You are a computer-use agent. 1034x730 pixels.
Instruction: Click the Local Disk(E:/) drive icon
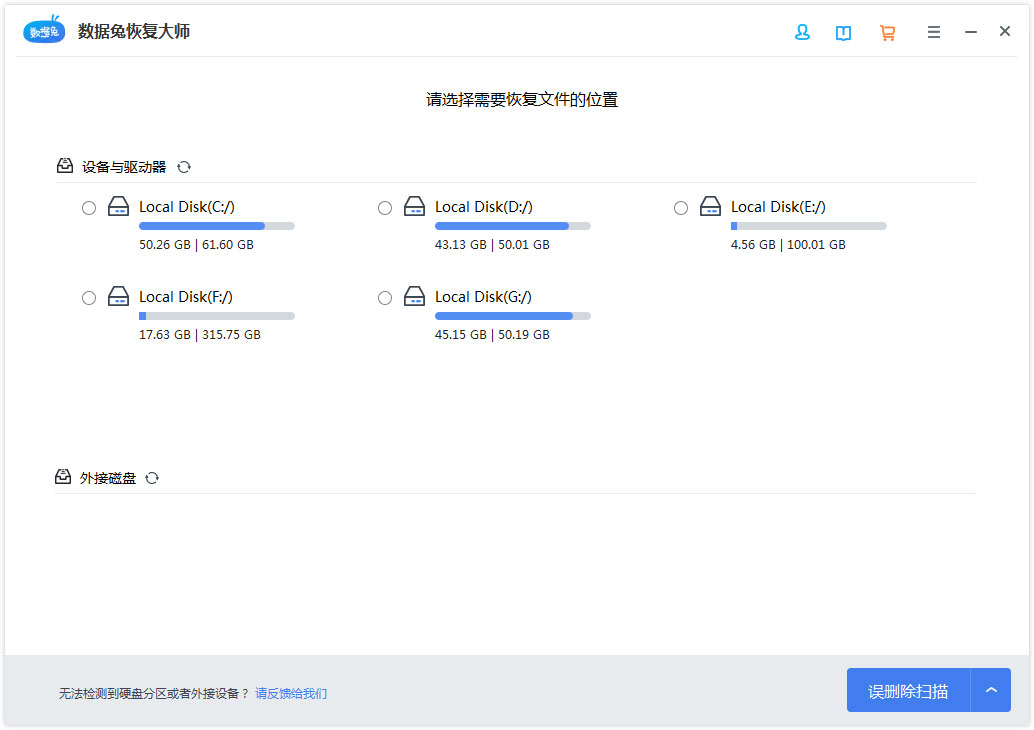pyautogui.click(x=711, y=207)
